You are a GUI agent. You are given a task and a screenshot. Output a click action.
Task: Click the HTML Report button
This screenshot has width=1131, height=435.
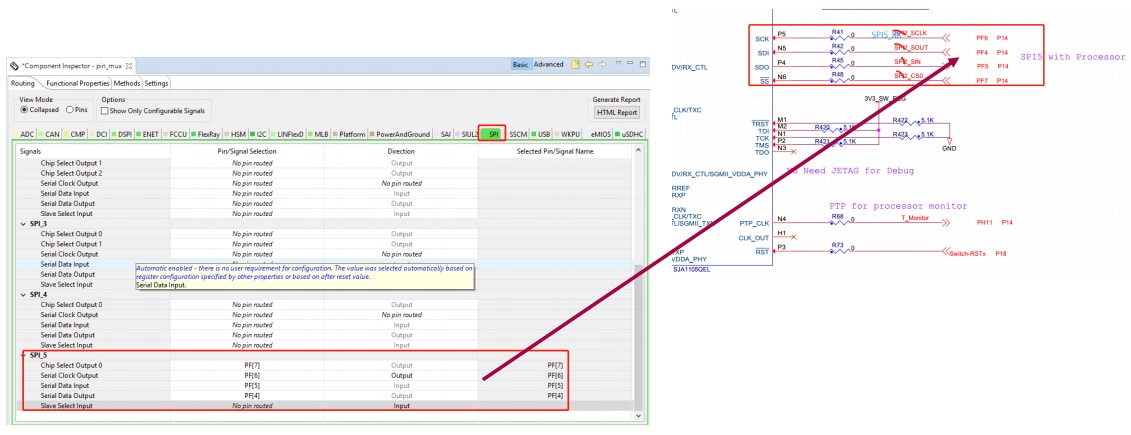616,113
